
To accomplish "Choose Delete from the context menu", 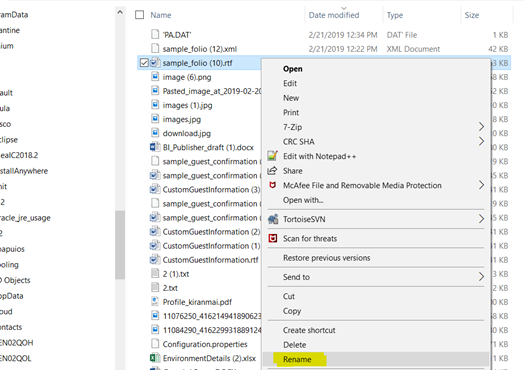I will [x=295, y=345].
